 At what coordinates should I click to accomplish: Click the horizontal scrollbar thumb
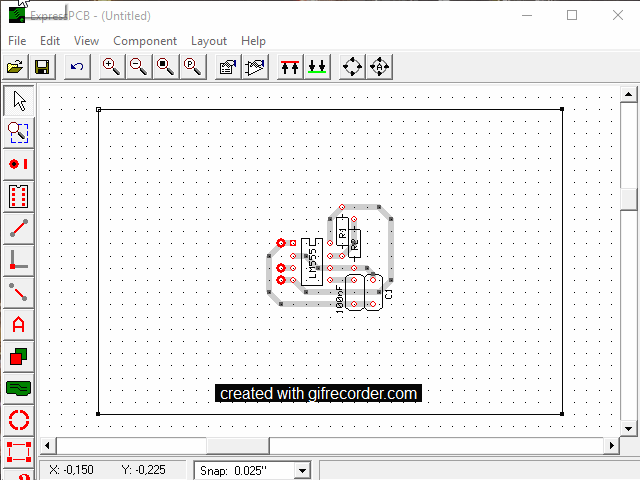click(238, 445)
